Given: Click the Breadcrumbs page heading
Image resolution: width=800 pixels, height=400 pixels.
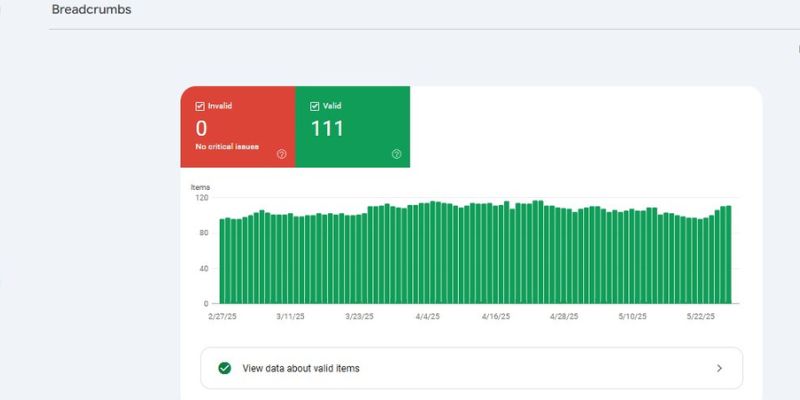Looking at the screenshot, I should coord(92,10).
